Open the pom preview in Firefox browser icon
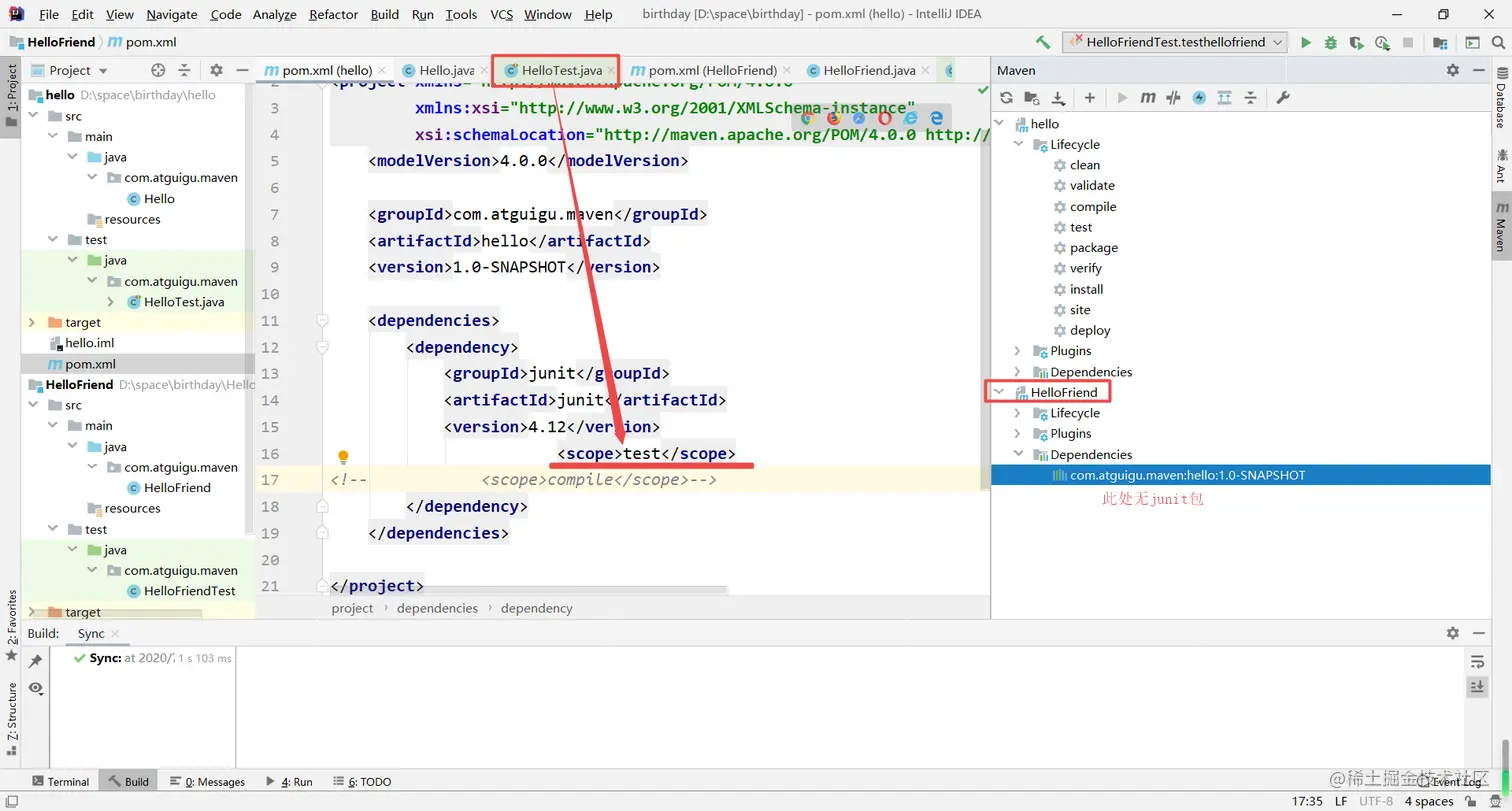The height and width of the screenshot is (811, 1512). pyautogui.click(x=833, y=117)
